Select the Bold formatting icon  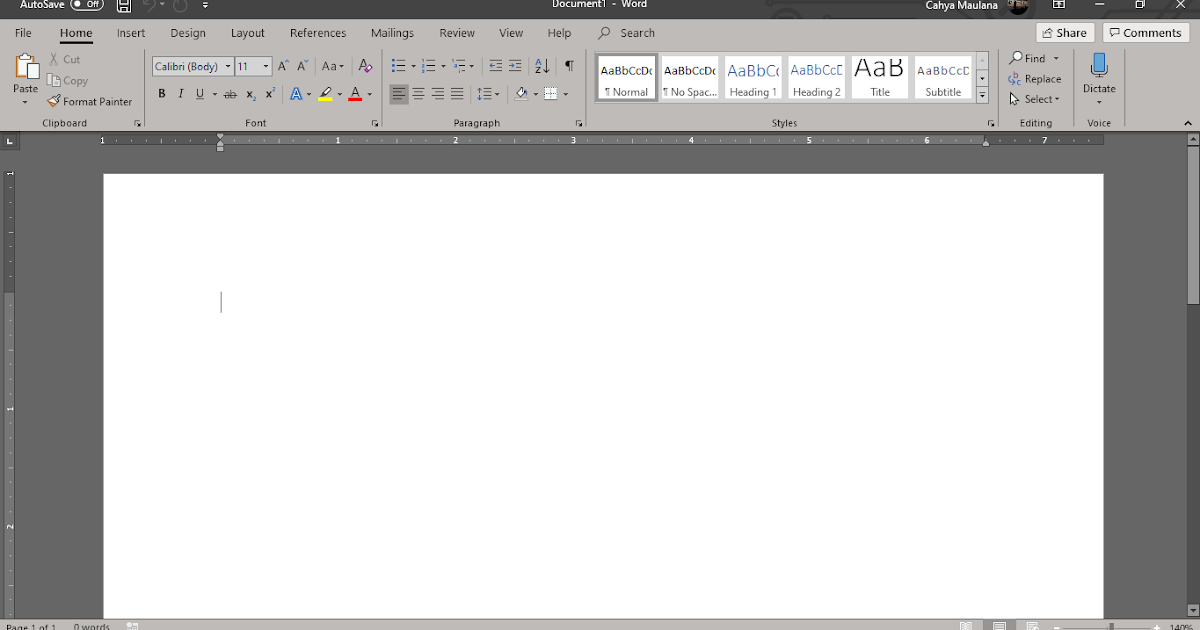161,93
